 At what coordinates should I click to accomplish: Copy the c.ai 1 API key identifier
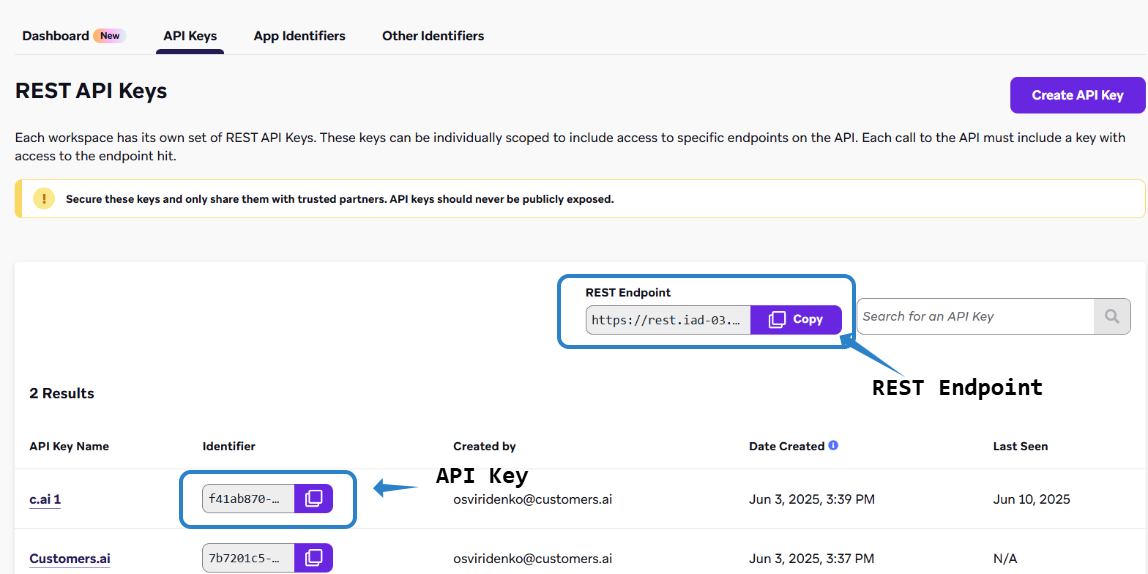coord(313,499)
